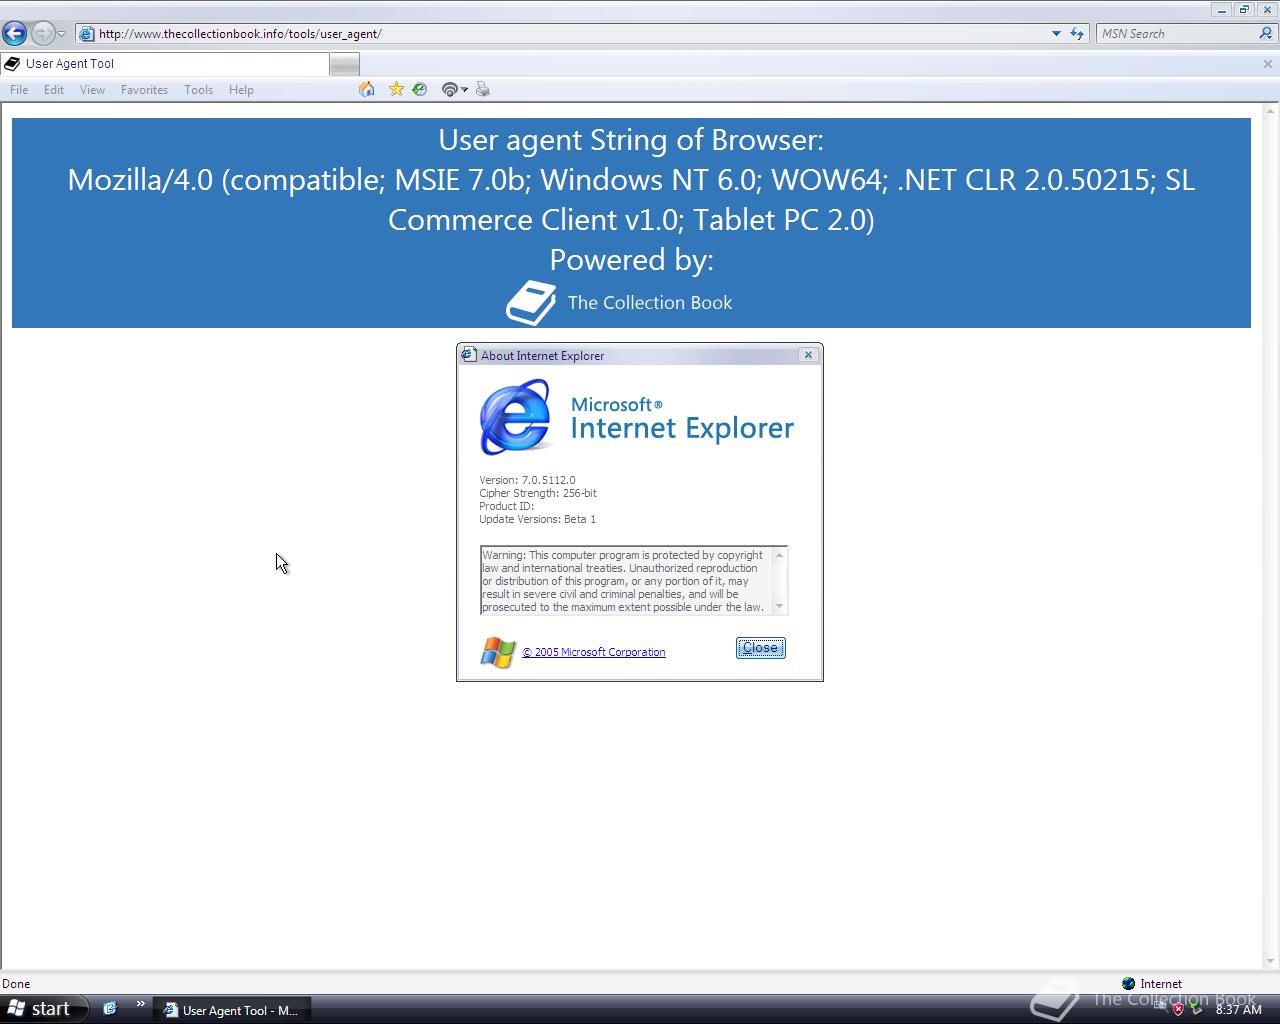Print the page with the printer icon
Screen dimensions: 1280x1024
pyautogui.click(x=483, y=89)
